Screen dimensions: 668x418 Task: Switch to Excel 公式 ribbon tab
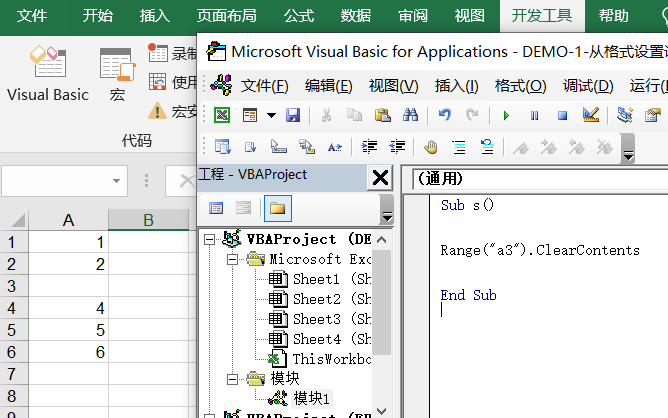tap(299, 16)
